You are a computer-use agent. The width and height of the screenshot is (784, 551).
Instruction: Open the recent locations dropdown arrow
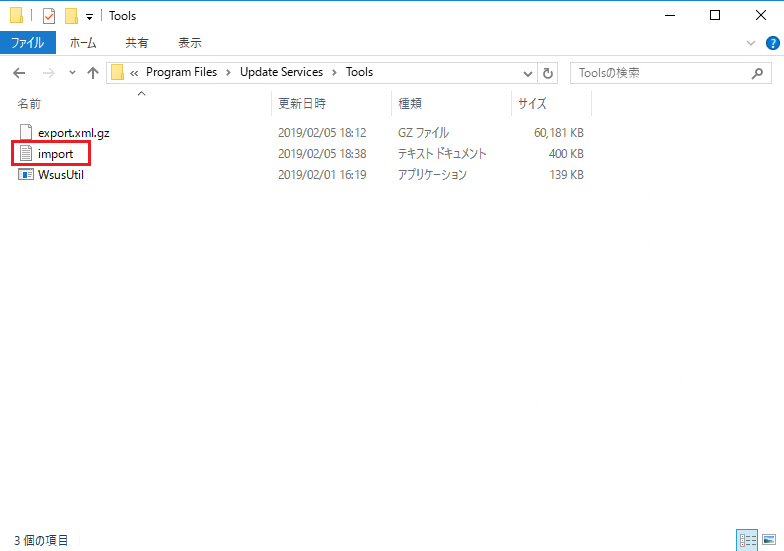pos(72,73)
